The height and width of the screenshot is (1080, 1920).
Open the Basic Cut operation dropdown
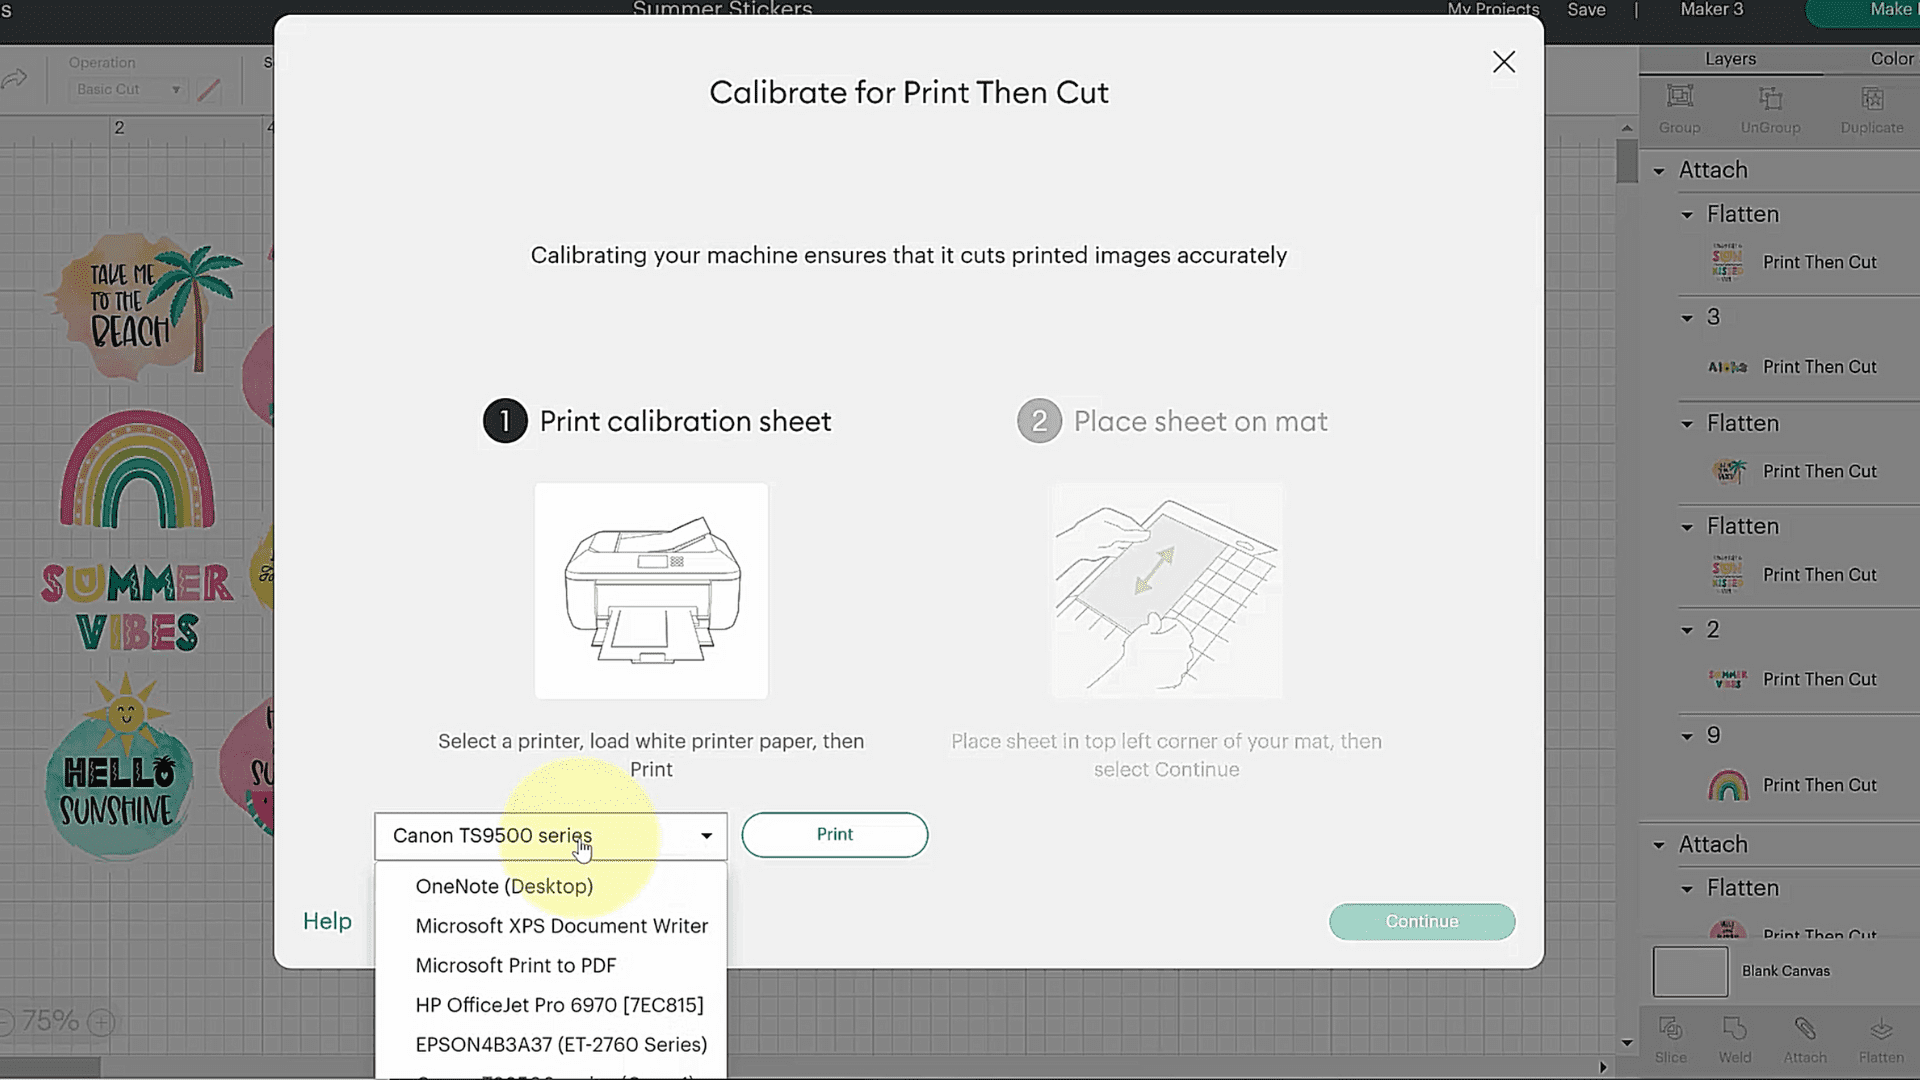pos(127,89)
